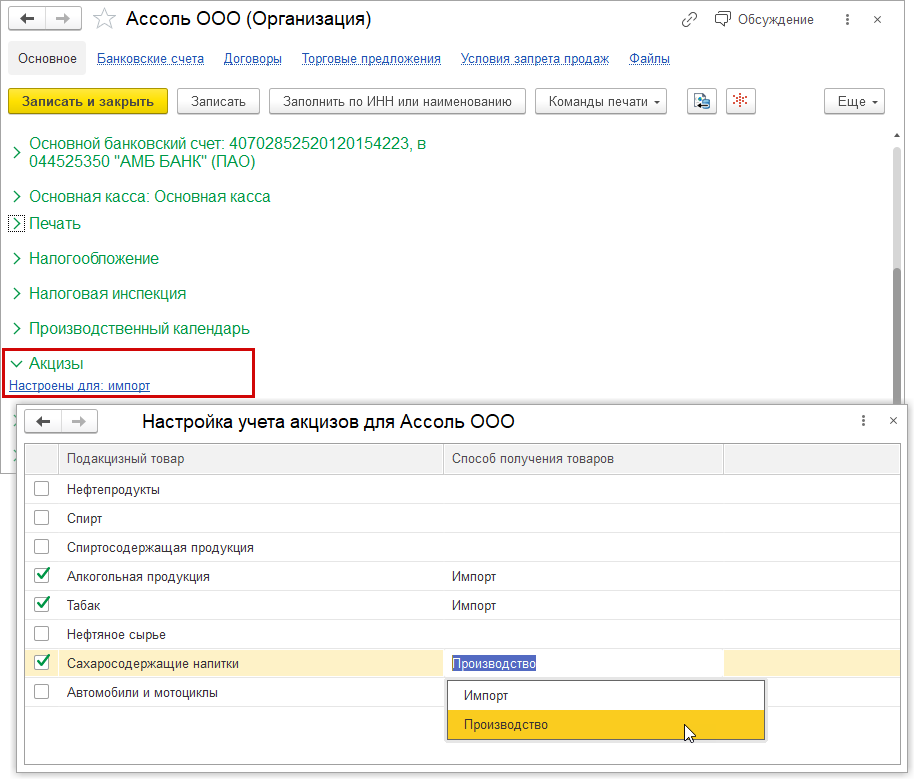Click the document exchange icon in toolbar
Image resolution: width=915 pixels, height=780 pixels.
click(702, 101)
